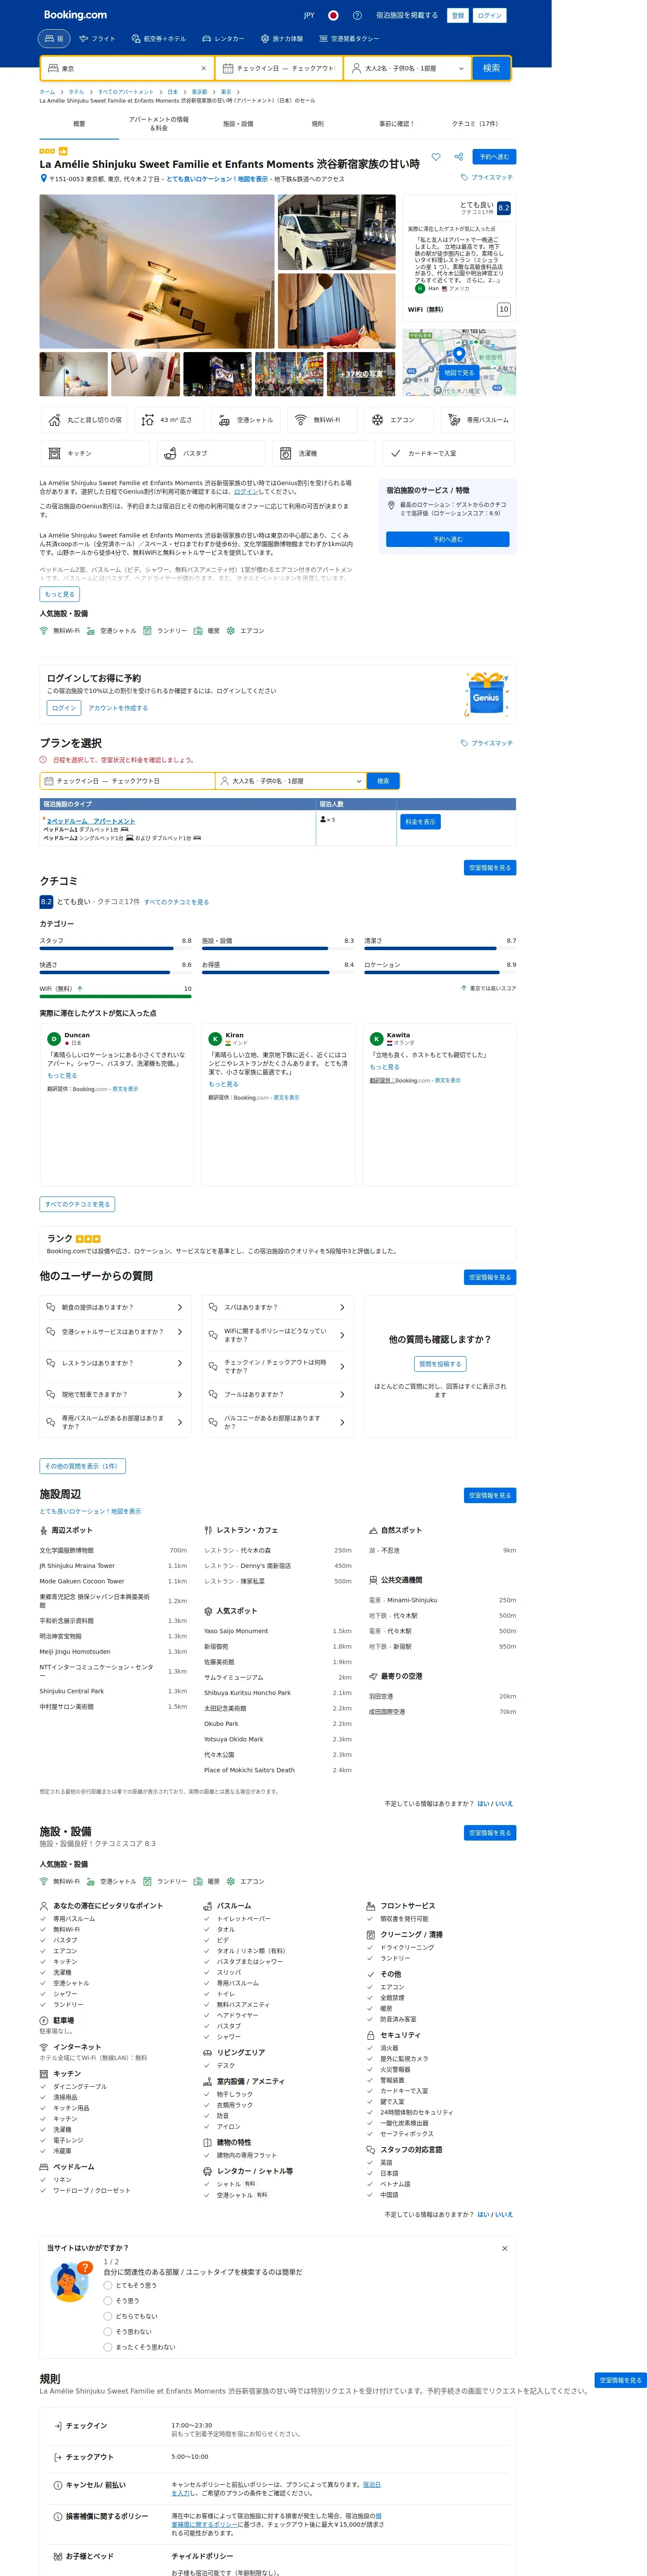Click the red warning icon beside 日程を選択して
The width and height of the screenshot is (647, 2576).
44,760
